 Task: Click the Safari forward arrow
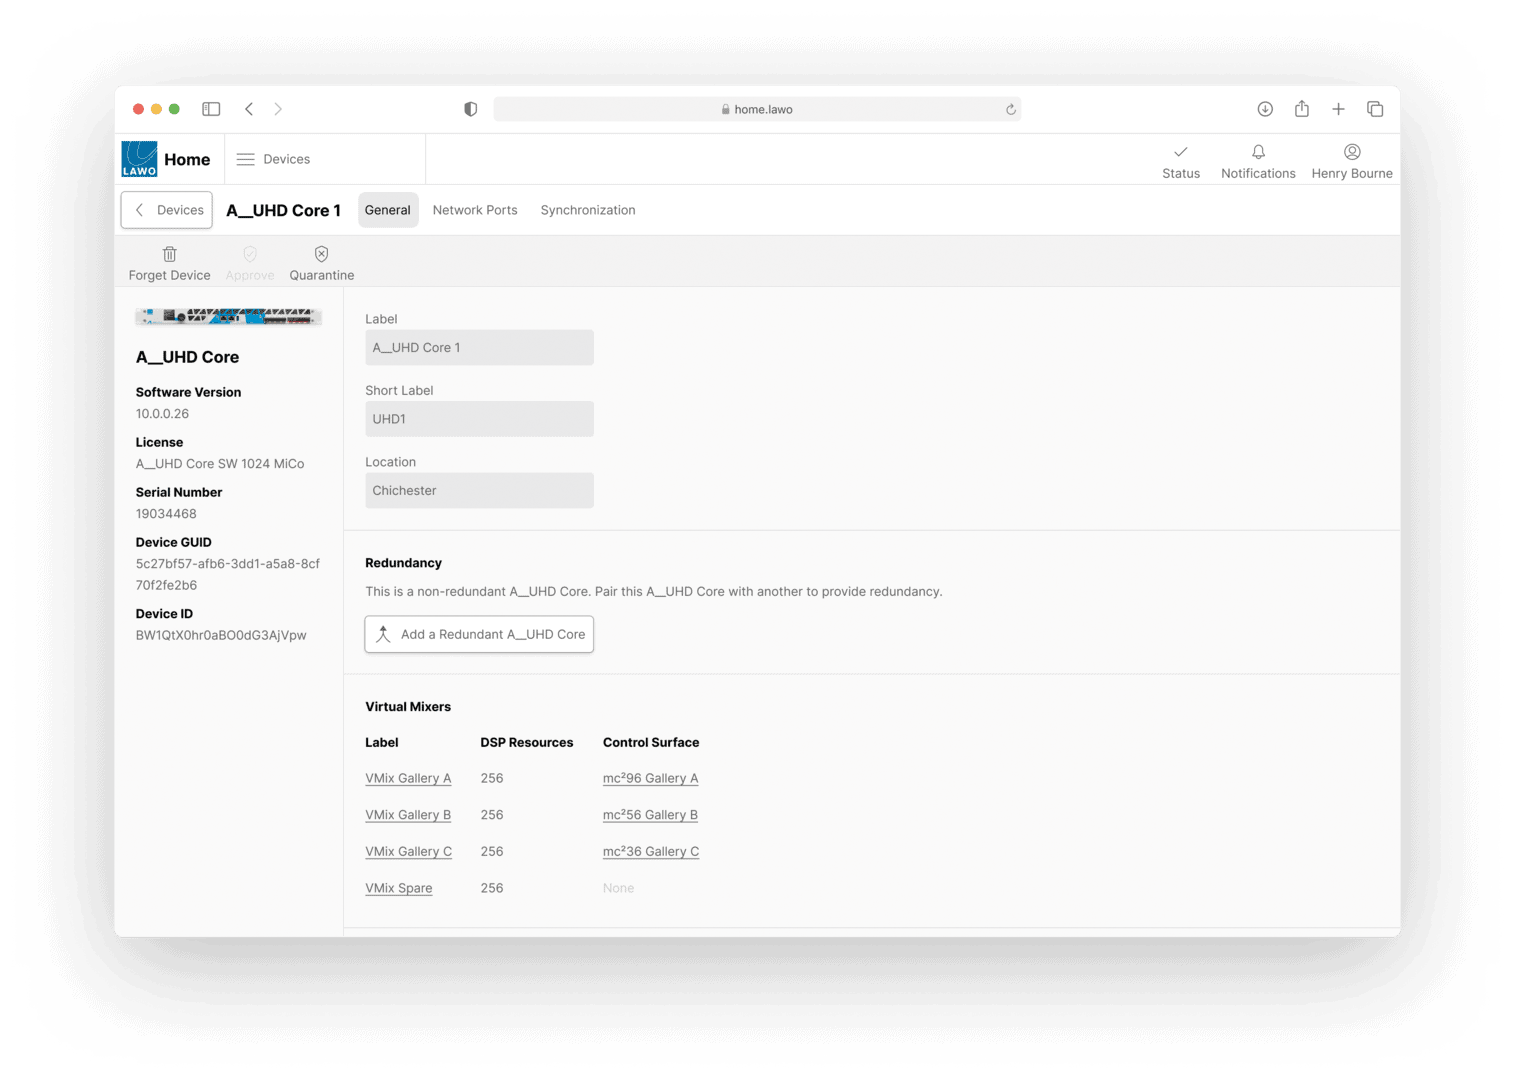point(278,109)
